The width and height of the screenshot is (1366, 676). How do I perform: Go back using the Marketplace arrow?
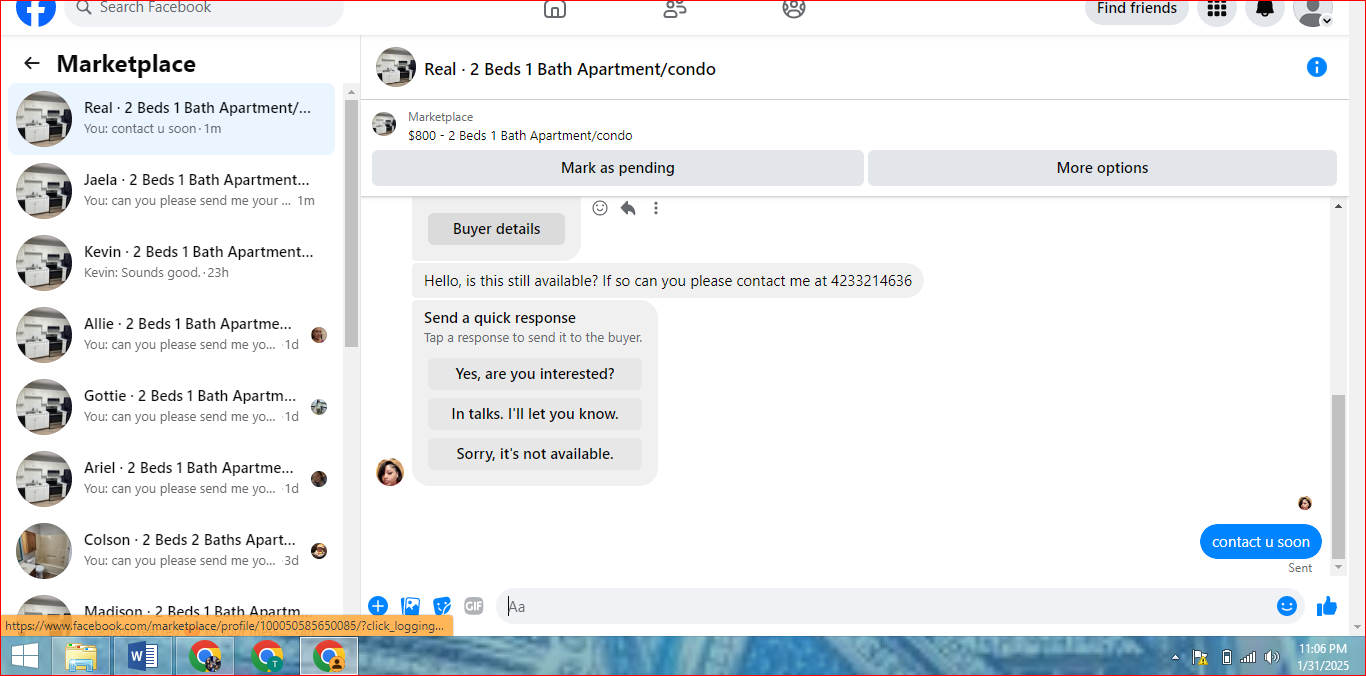pos(32,64)
